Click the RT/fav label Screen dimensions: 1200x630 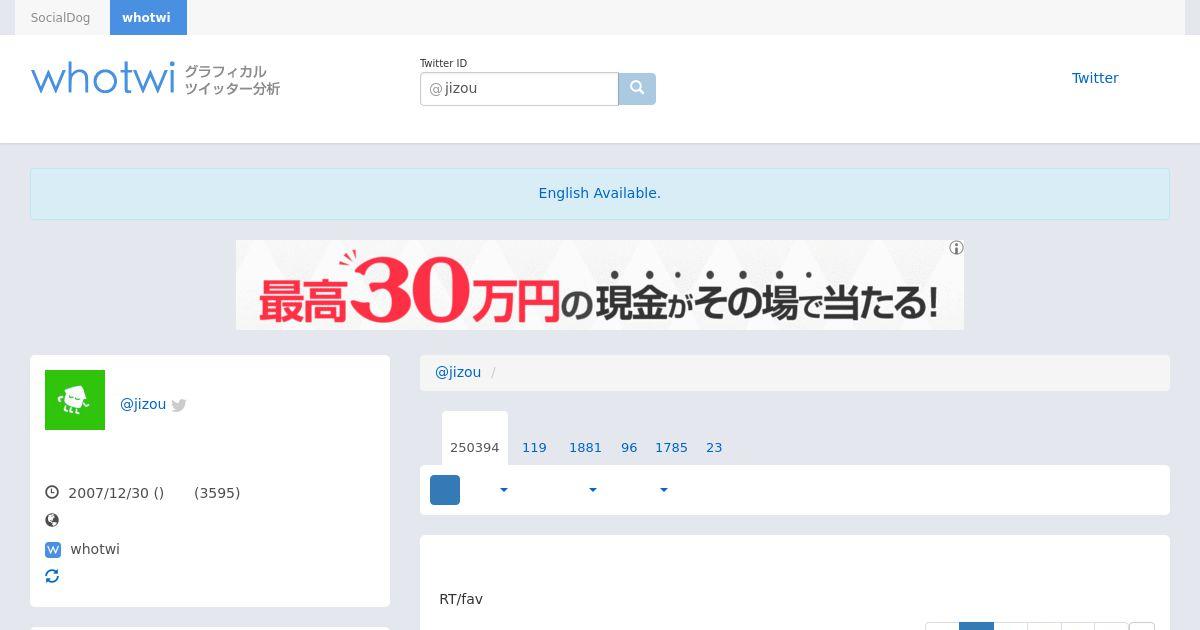[461, 599]
